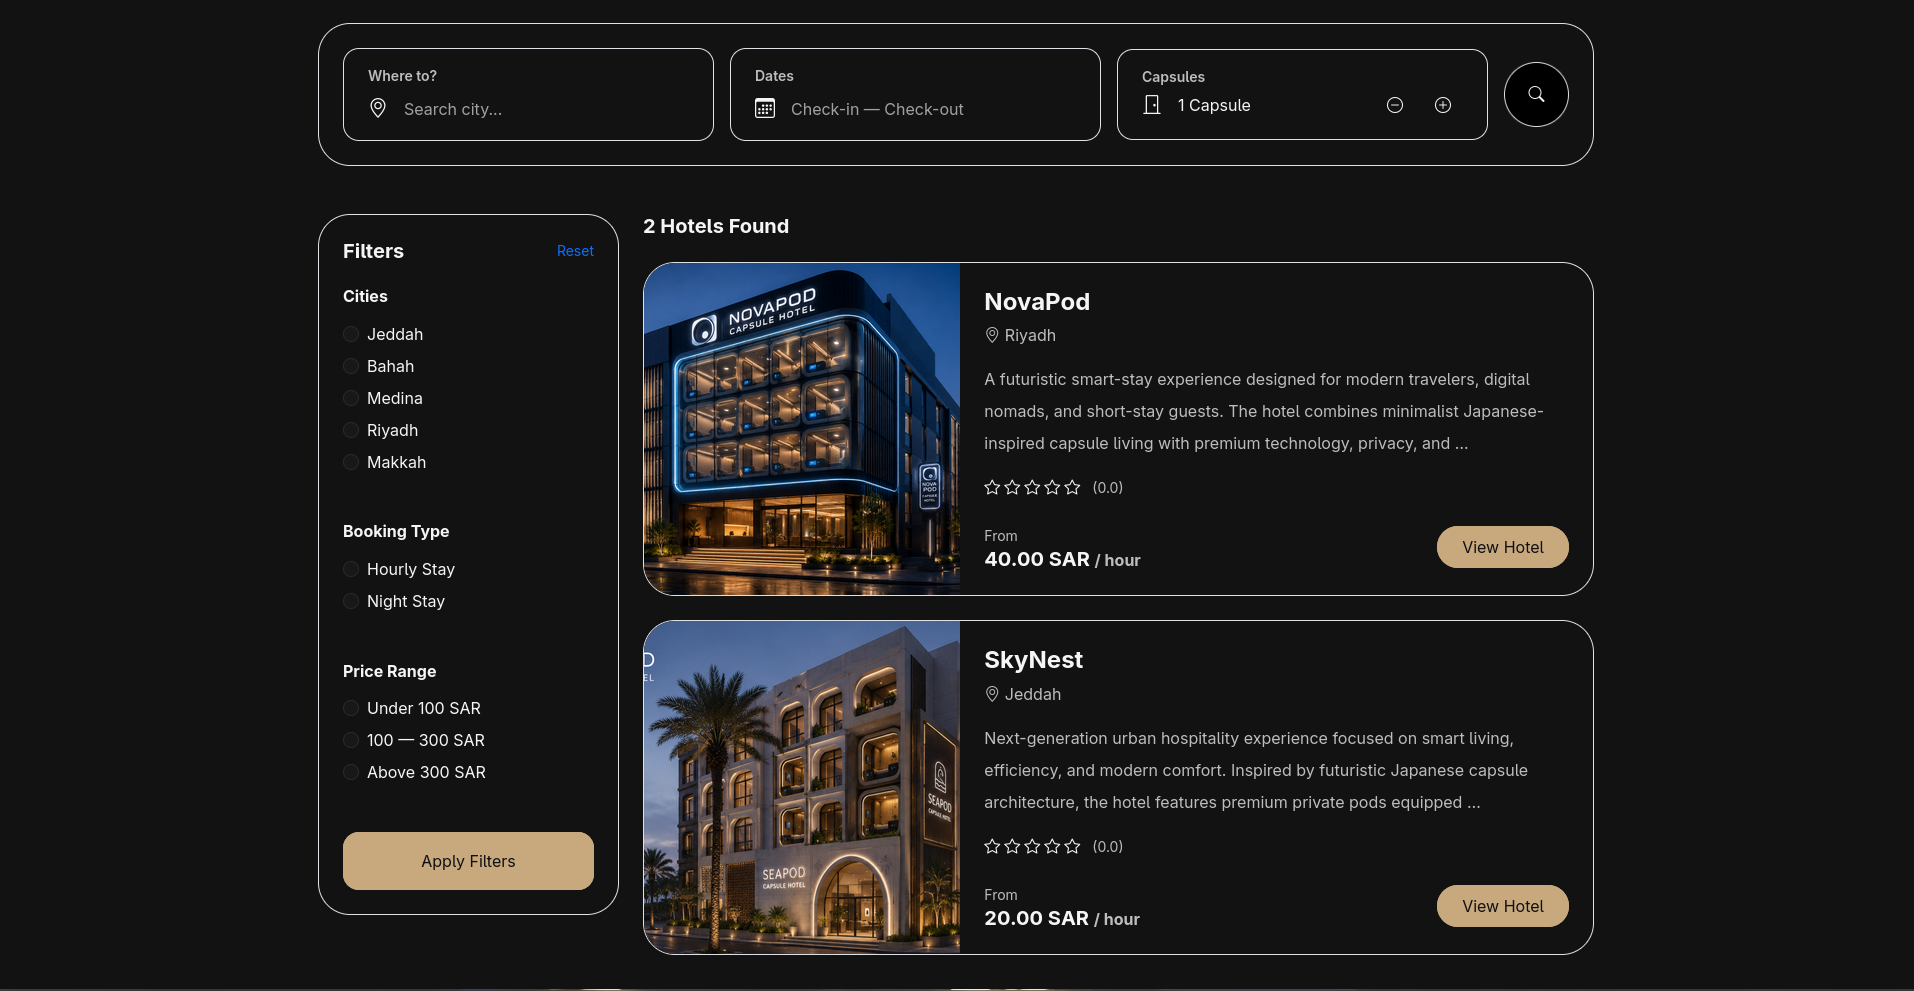Image resolution: width=1914 pixels, height=991 pixels.
Task: Click the calendar icon in Dates field
Action: pos(765,108)
